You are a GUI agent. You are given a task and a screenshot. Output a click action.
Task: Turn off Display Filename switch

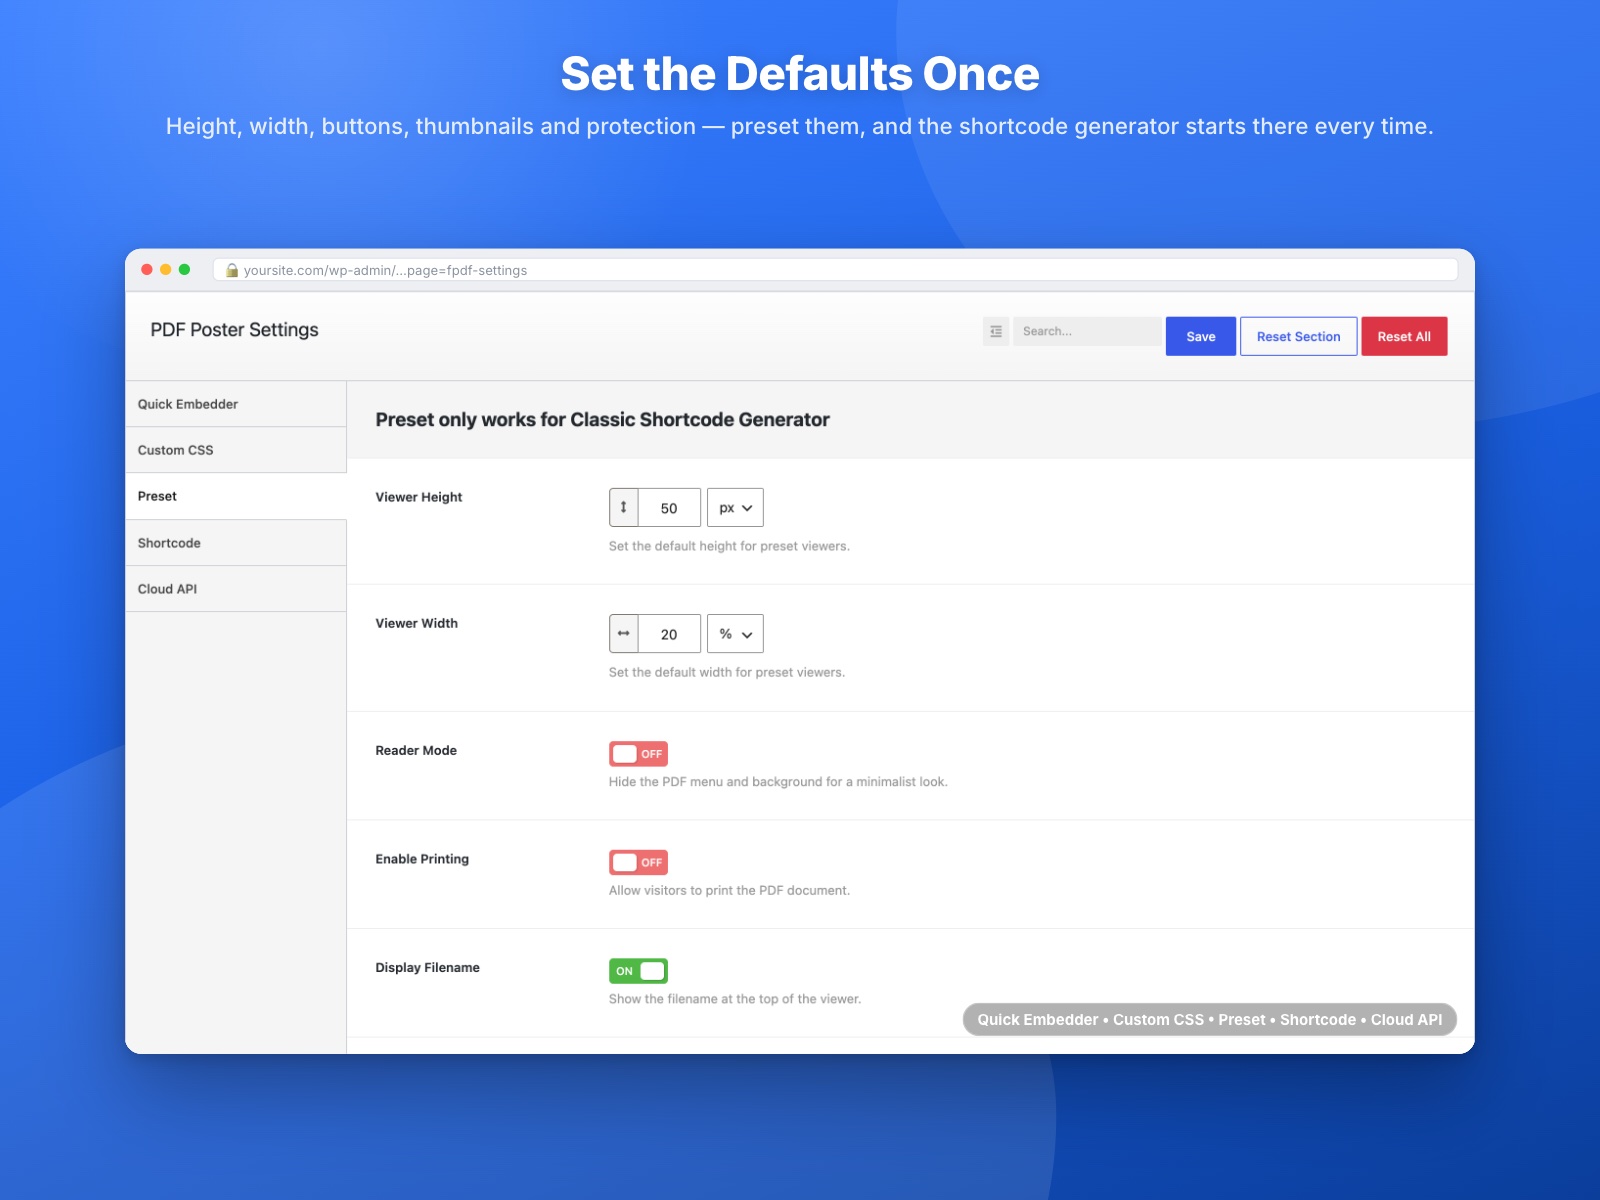pyautogui.click(x=638, y=971)
